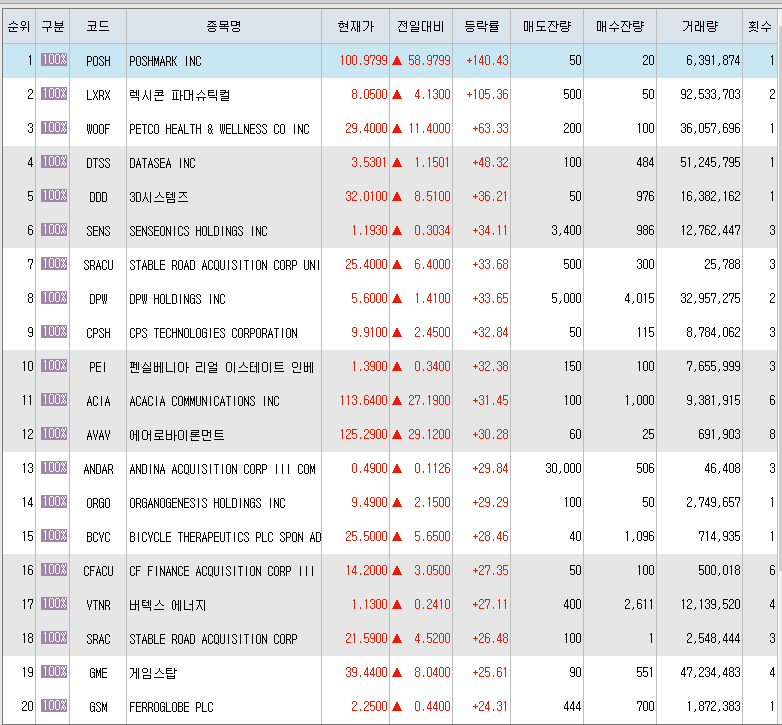Sort by the 거래량 column header

[x=700, y=26]
